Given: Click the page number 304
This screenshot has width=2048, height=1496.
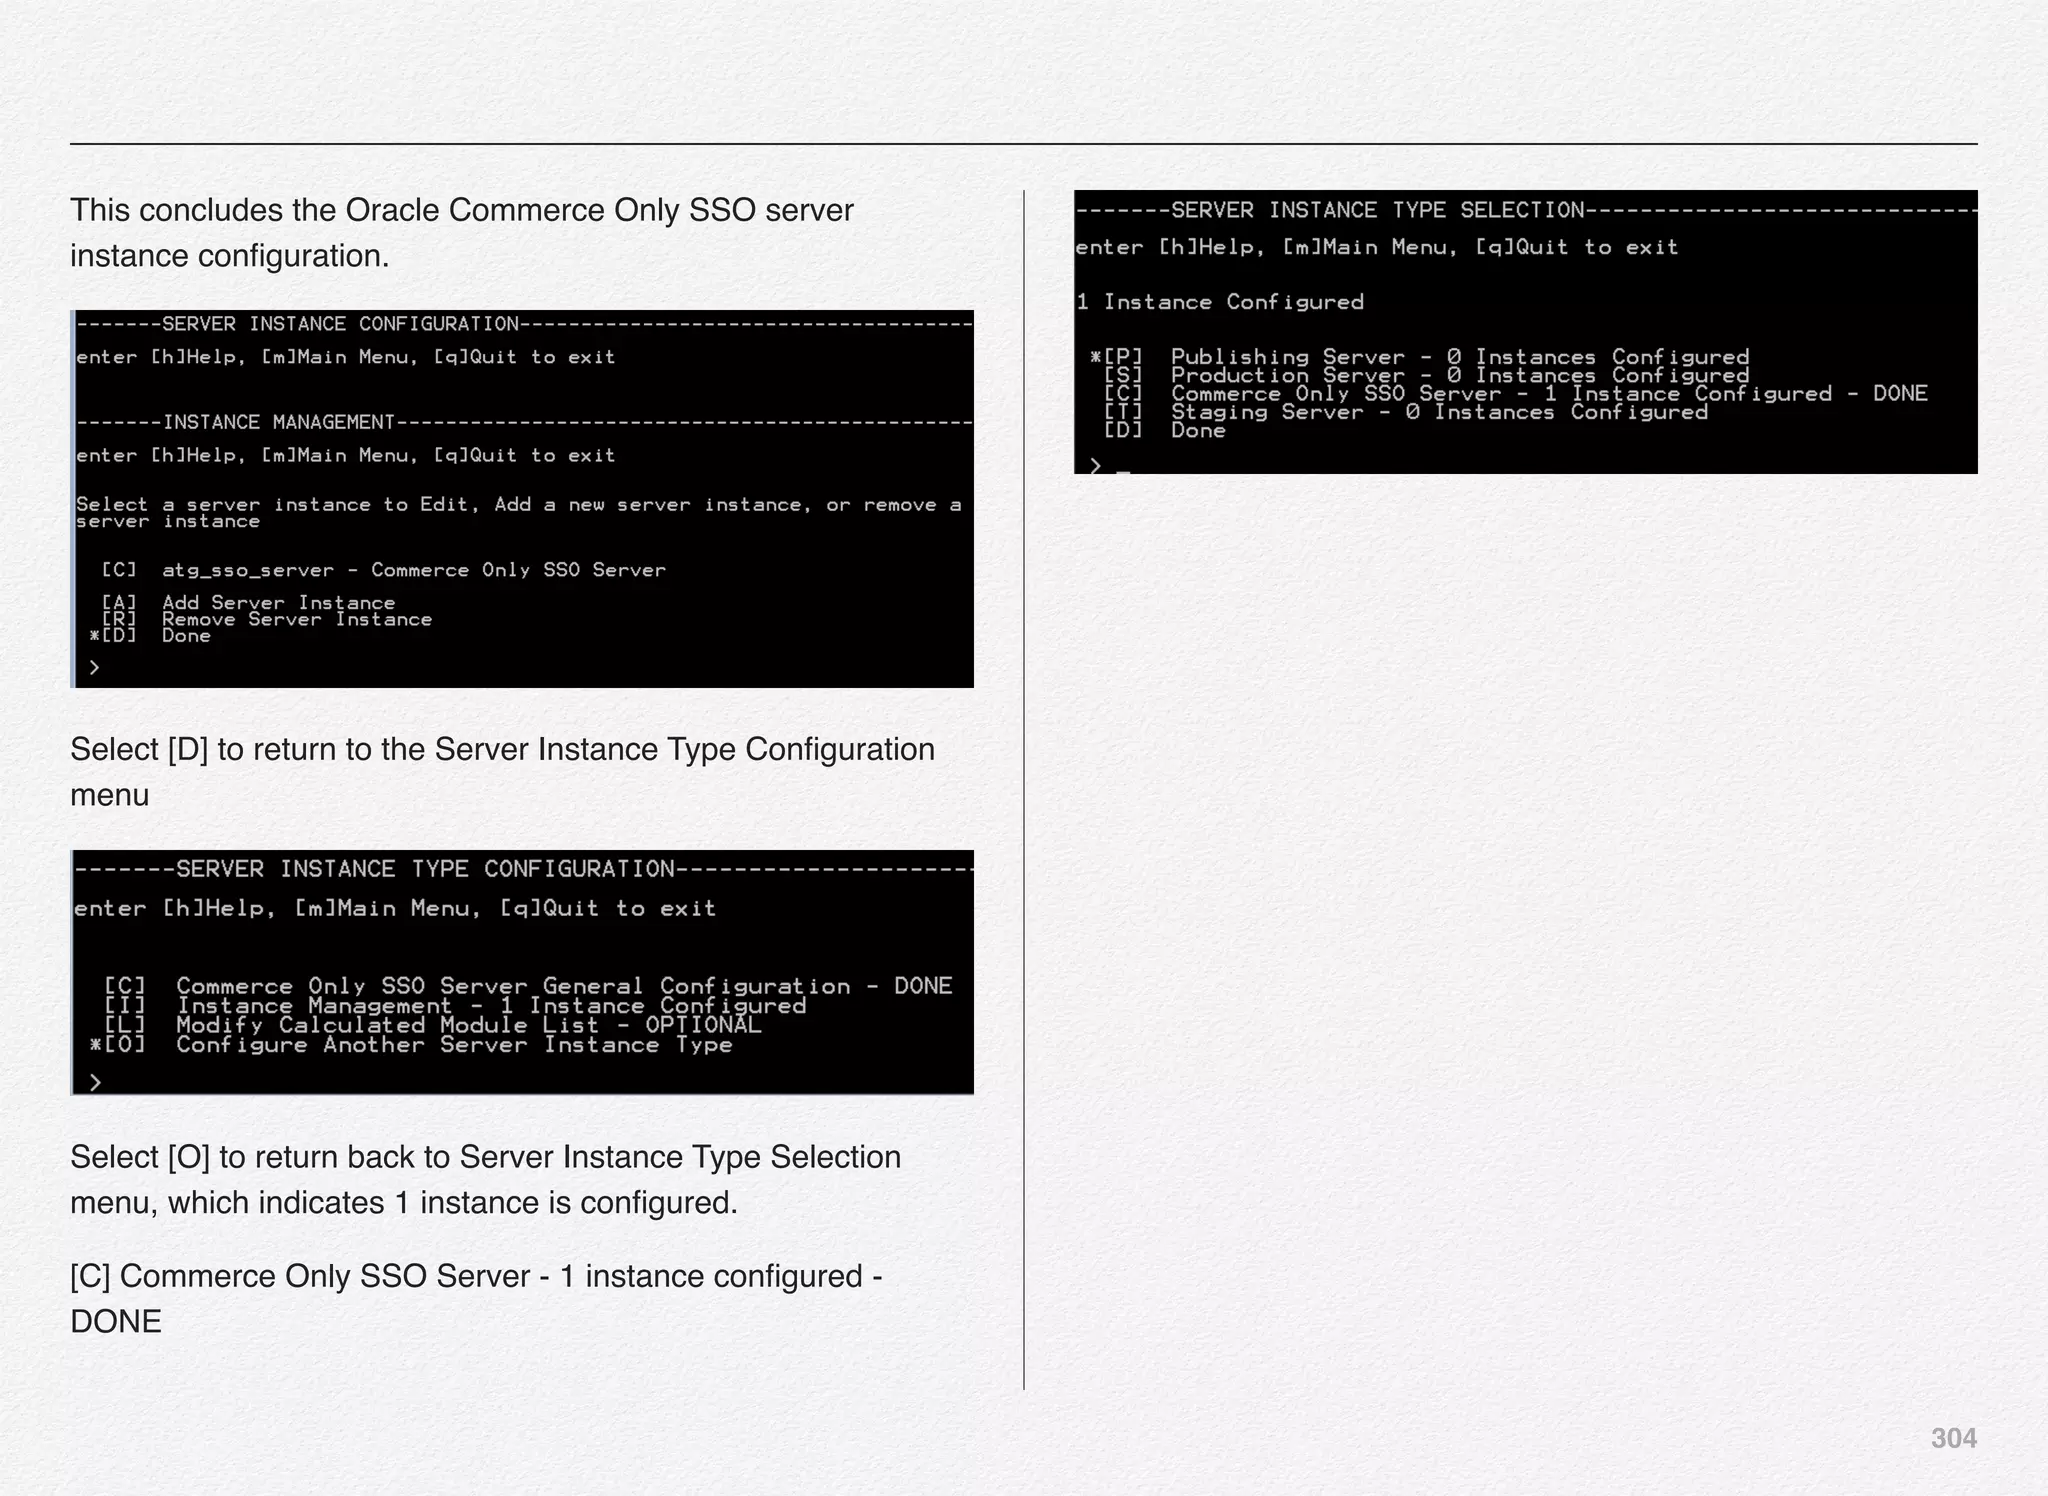Looking at the screenshot, I should pos(1952,1438).
